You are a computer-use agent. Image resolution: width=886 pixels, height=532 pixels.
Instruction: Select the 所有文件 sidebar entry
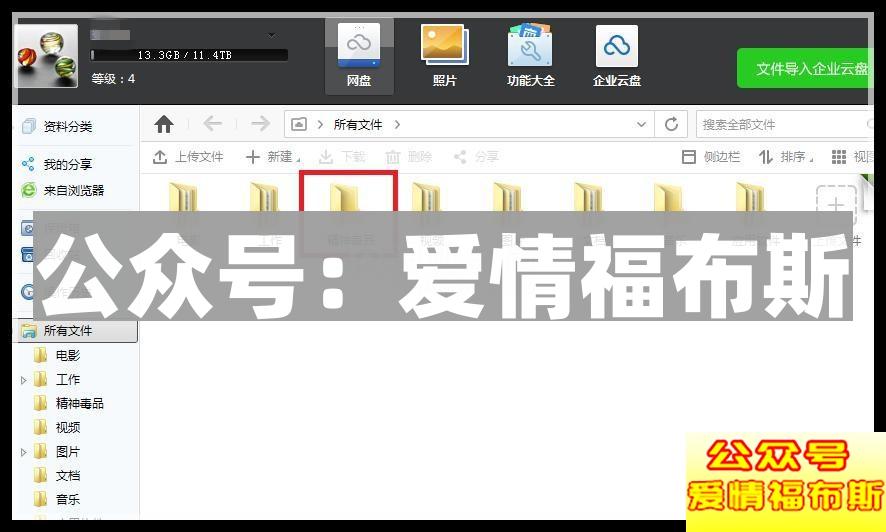click(77, 331)
